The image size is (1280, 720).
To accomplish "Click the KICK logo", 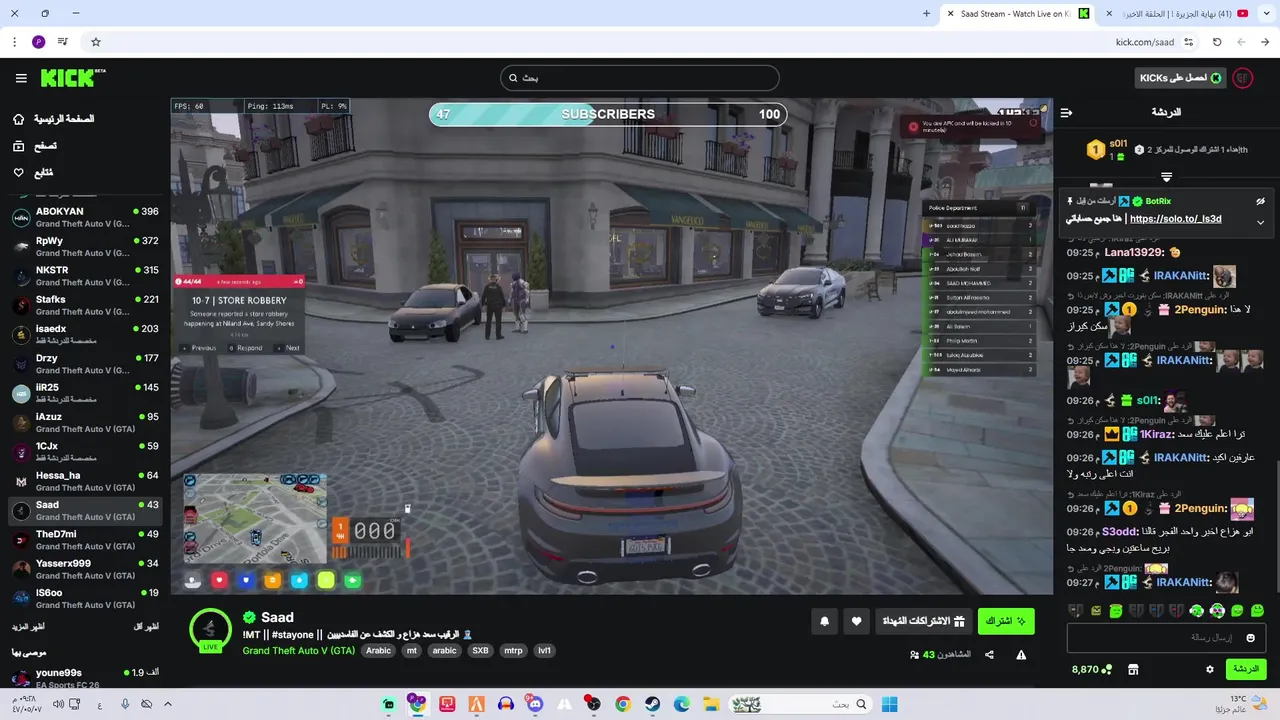I will point(73,78).
